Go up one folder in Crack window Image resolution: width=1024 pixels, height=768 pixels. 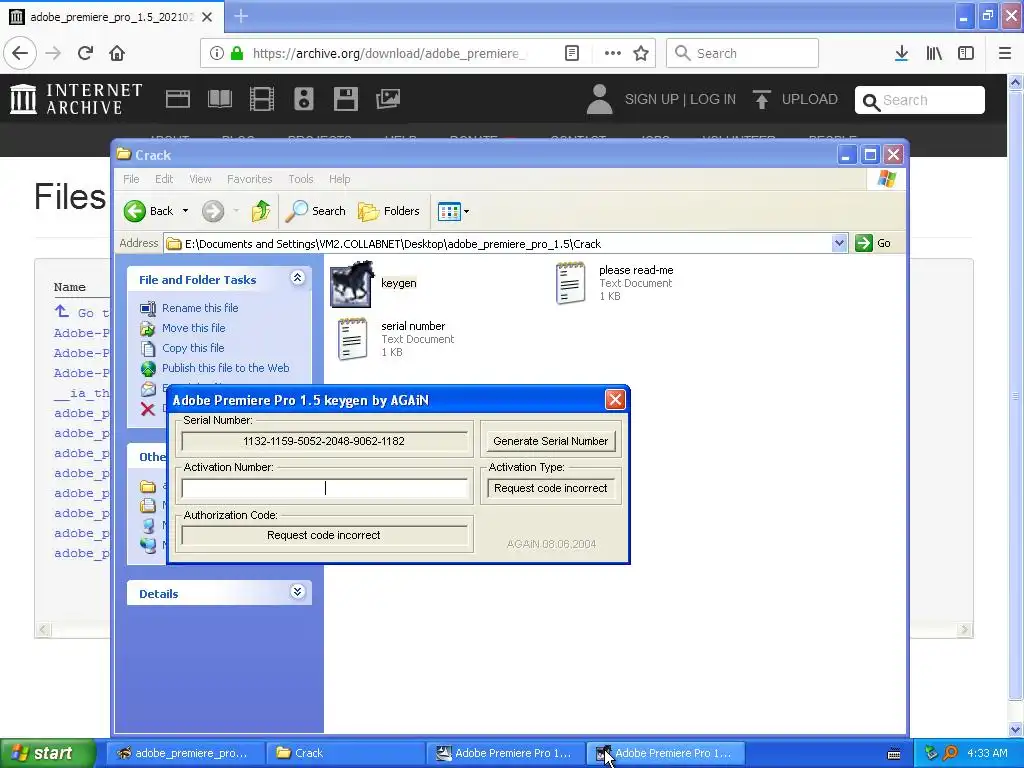tap(261, 211)
